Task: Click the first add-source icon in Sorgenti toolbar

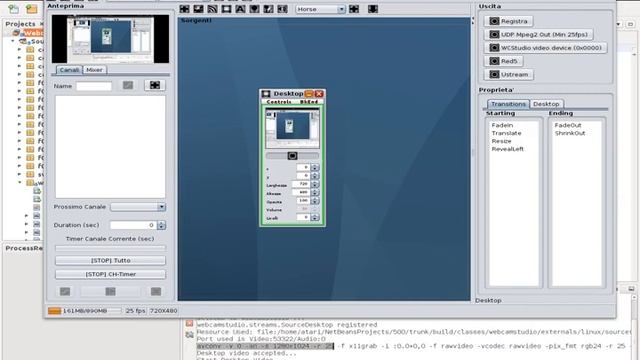Action: [x=184, y=9]
